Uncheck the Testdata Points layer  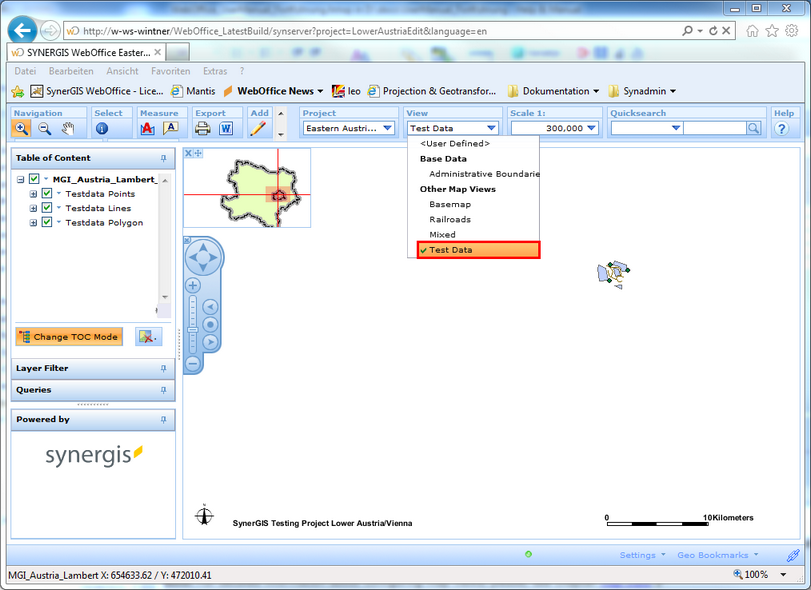[x=46, y=194]
